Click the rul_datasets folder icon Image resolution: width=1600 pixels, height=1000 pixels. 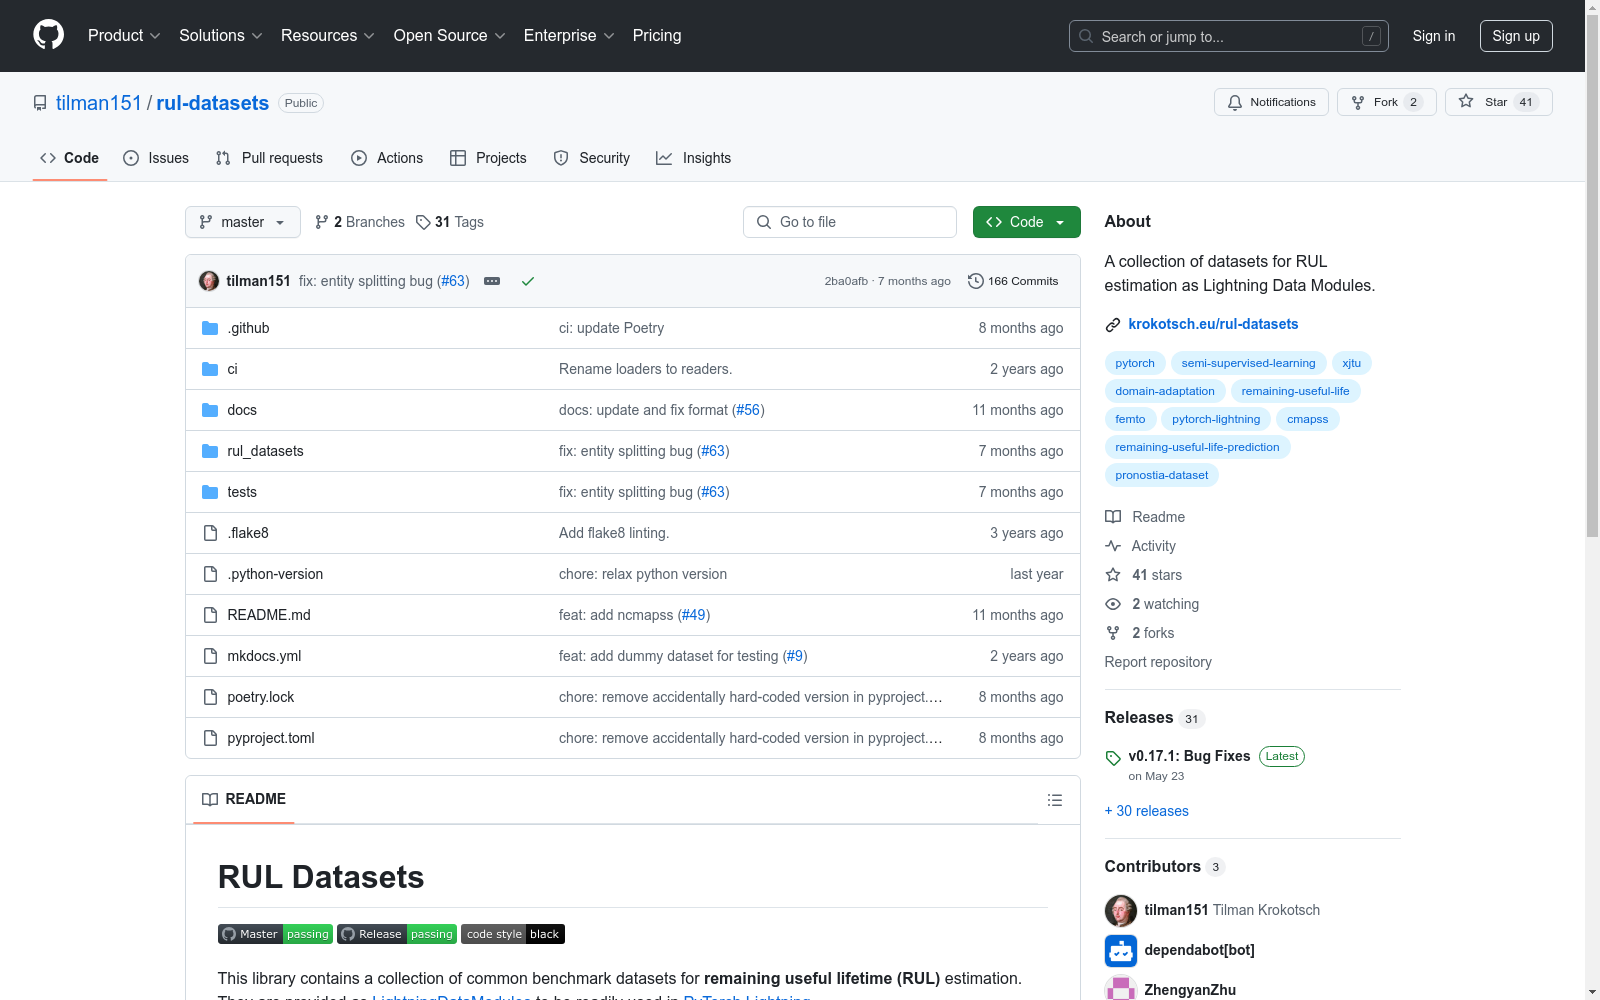(210, 451)
